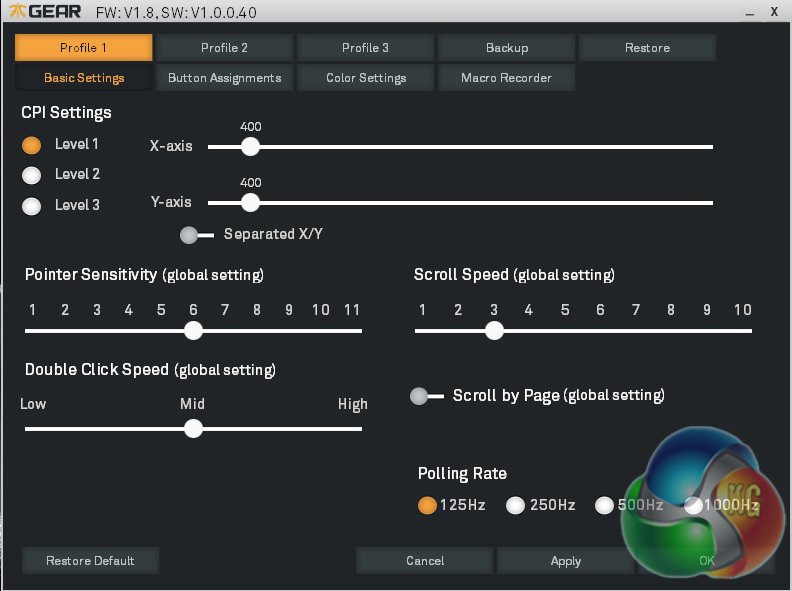Click the Apply button

(566, 561)
